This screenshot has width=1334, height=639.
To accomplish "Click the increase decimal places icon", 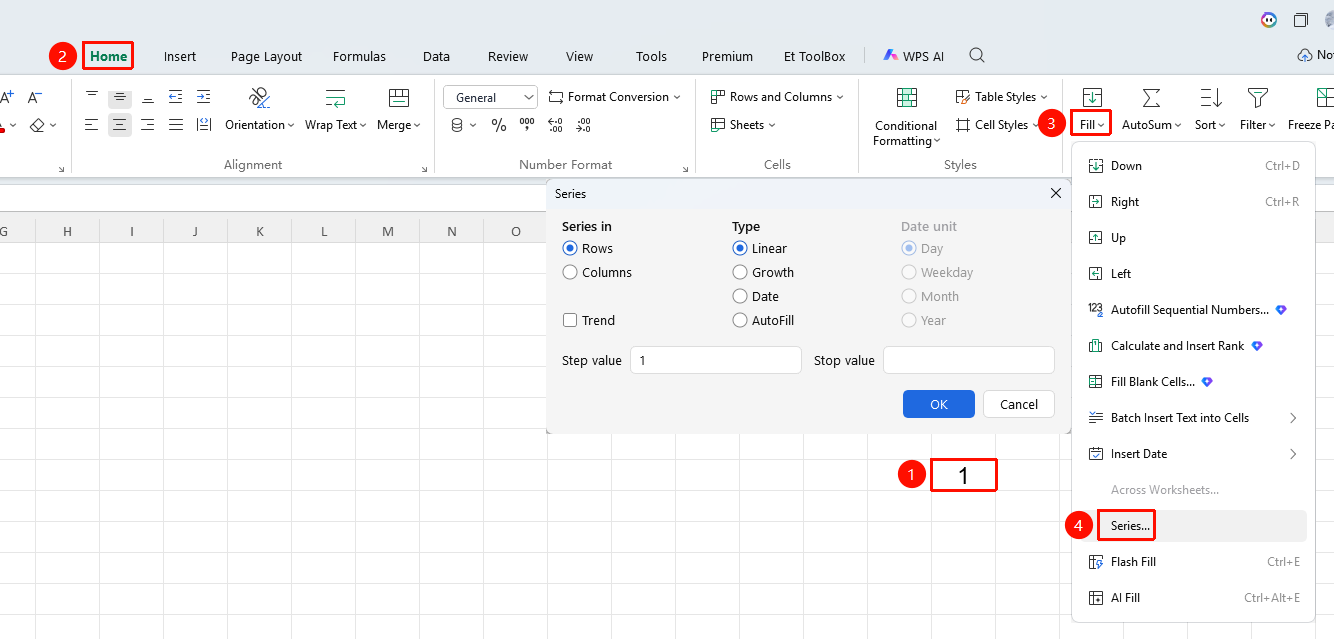I will click(x=555, y=125).
